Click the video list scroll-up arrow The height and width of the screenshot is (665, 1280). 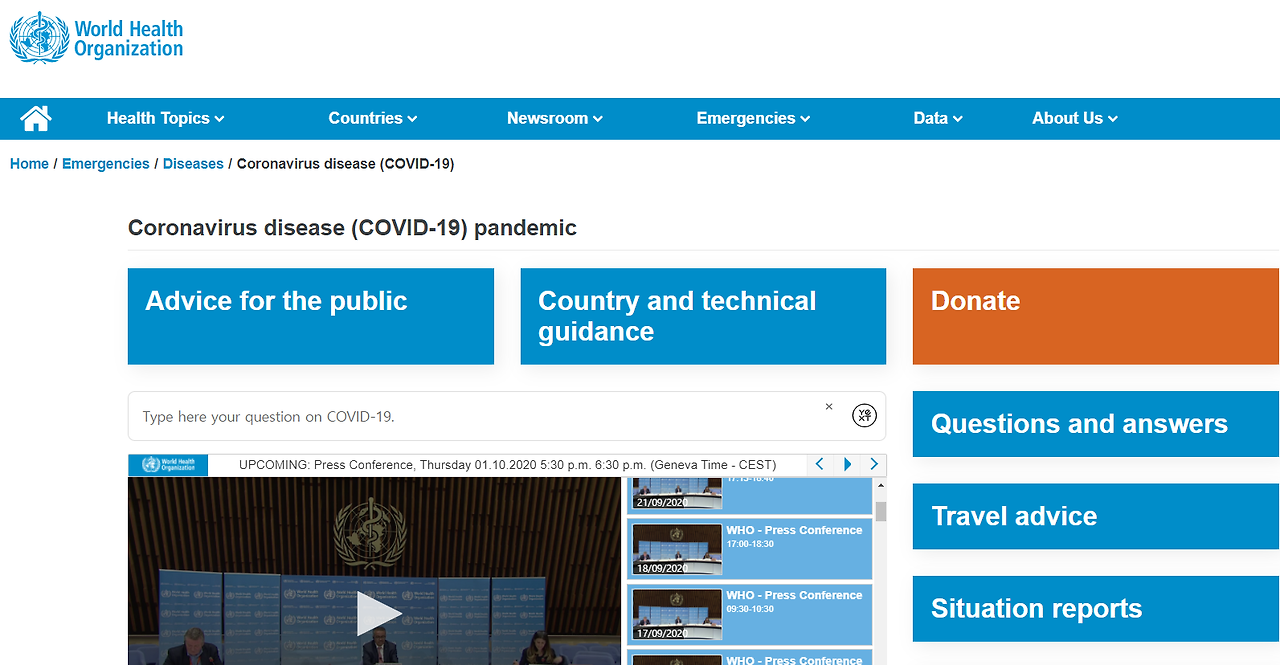881,485
